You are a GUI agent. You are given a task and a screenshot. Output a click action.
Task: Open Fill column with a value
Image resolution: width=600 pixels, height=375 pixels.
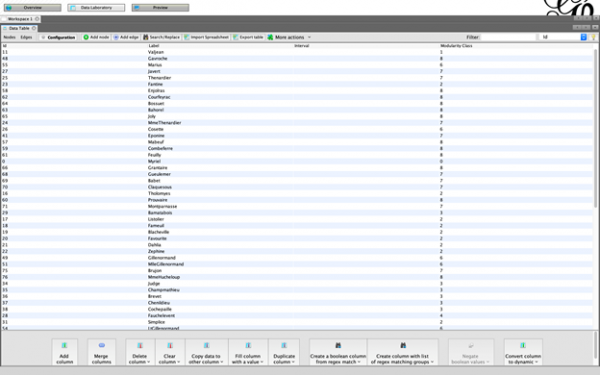pyautogui.click(x=248, y=352)
